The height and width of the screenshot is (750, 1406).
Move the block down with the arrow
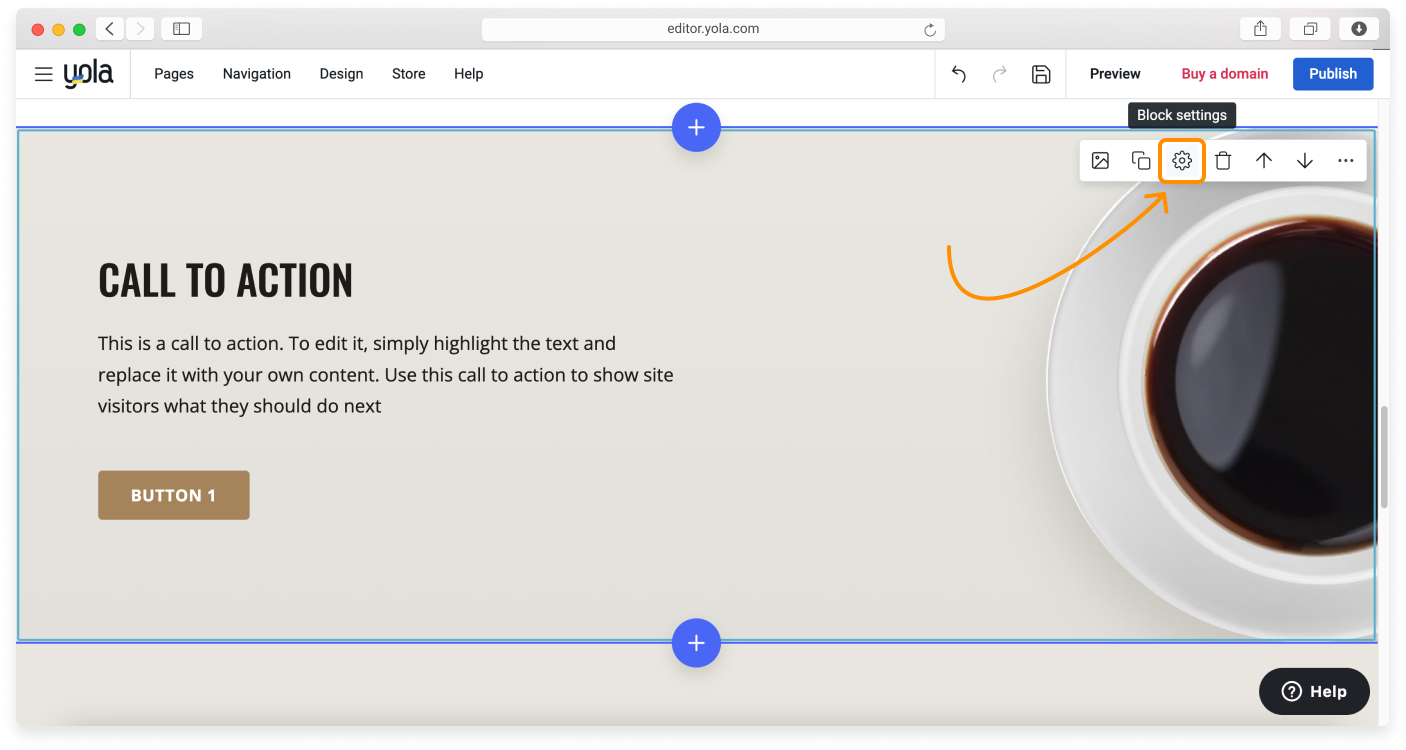(x=1305, y=160)
